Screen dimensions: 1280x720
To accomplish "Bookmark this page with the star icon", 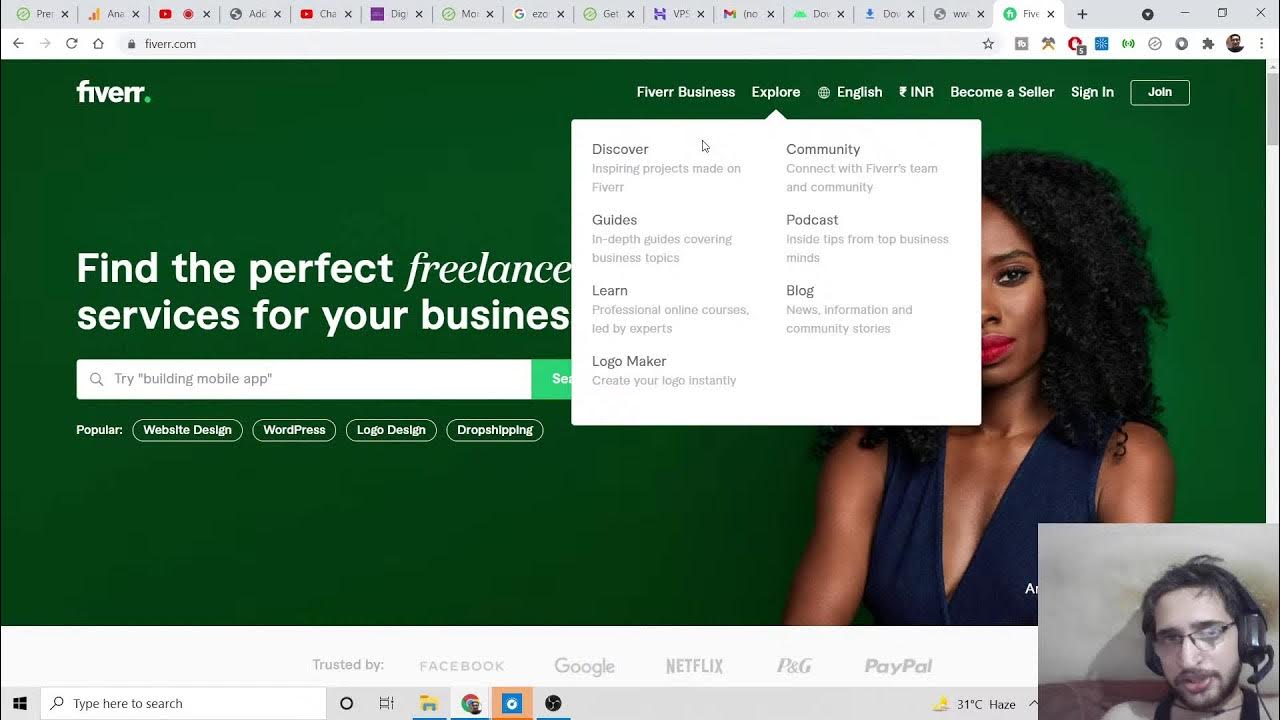I will [988, 44].
